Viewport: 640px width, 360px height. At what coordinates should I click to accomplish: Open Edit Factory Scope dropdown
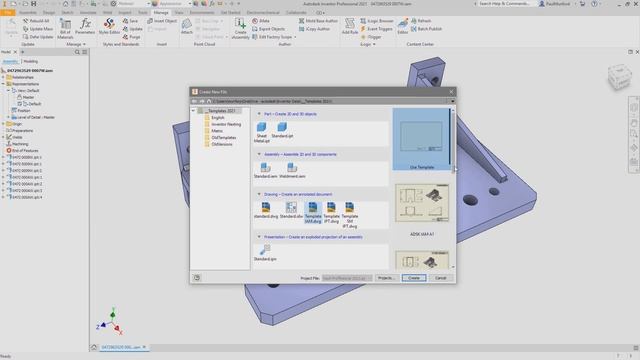(295, 37)
